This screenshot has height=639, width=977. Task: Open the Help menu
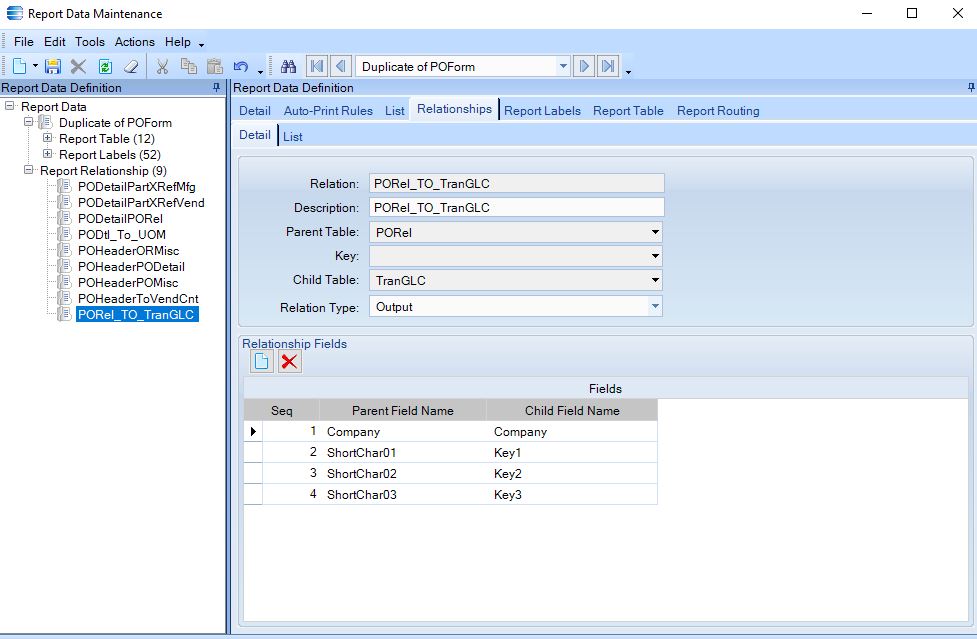pyautogui.click(x=178, y=42)
